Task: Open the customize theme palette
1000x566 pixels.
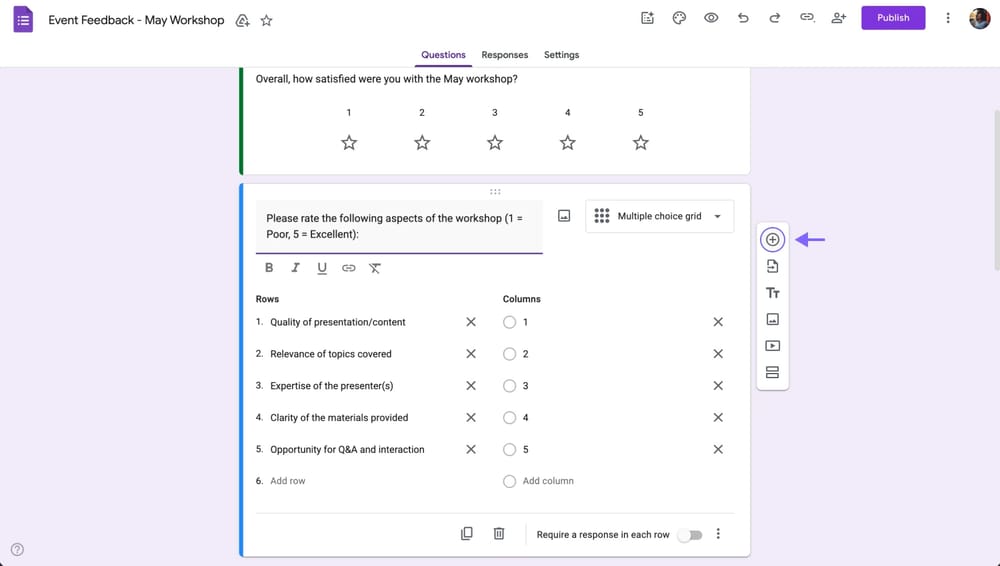Action: point(679,18)
